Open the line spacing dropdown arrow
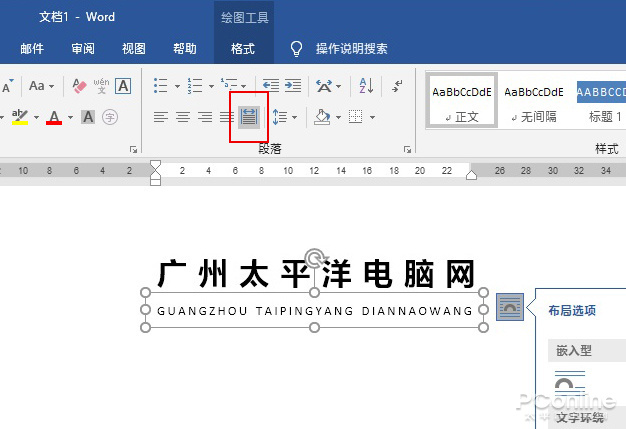Viewport: 626px width, 429px height. pos(294,117)
